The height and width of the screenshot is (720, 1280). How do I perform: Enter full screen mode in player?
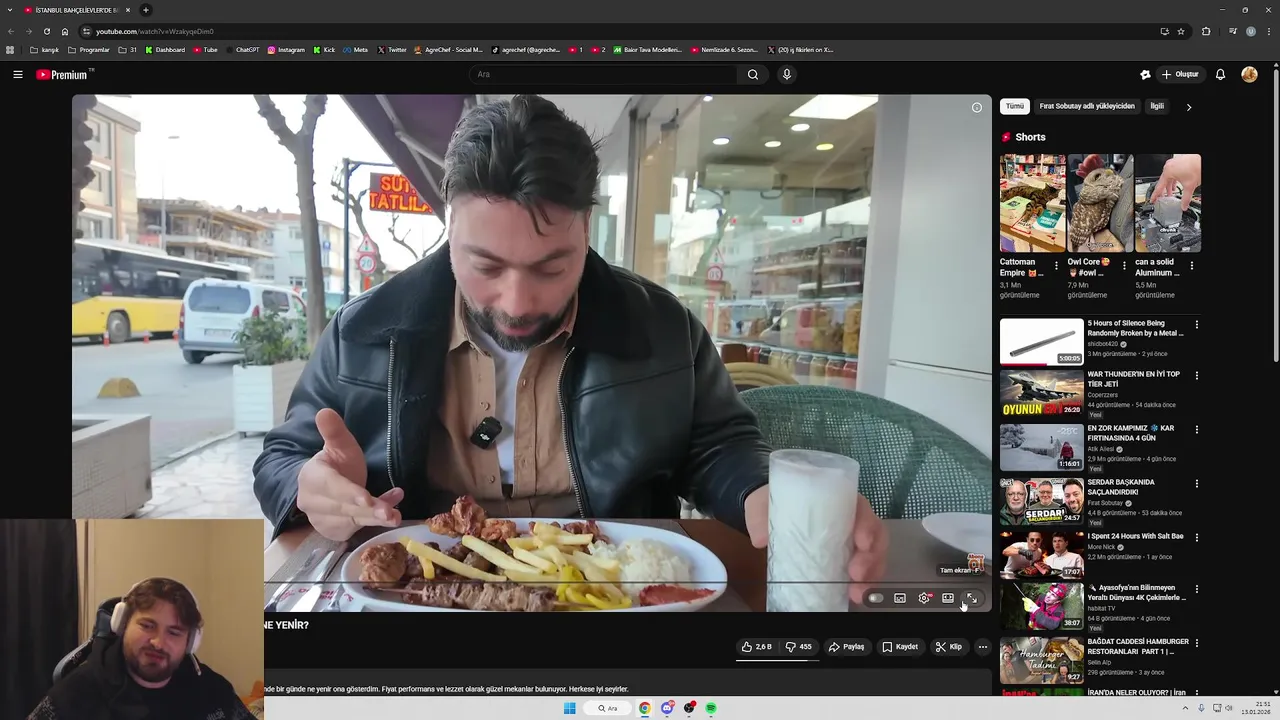tap(972, 598)
